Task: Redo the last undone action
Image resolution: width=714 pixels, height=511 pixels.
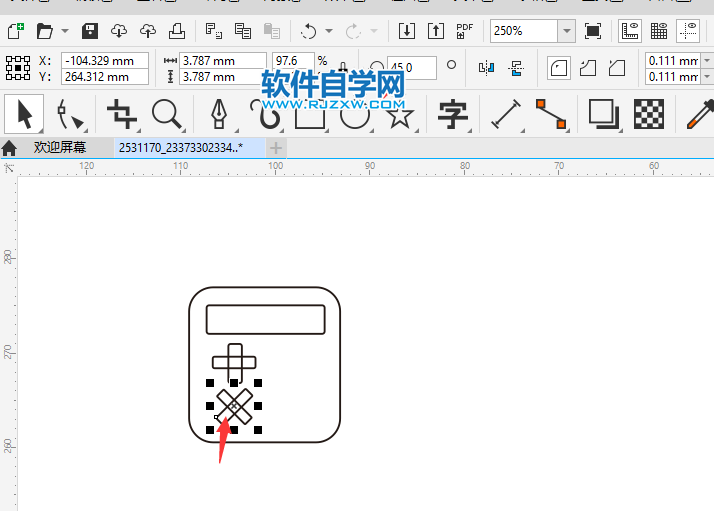Action: coord(353,31)
